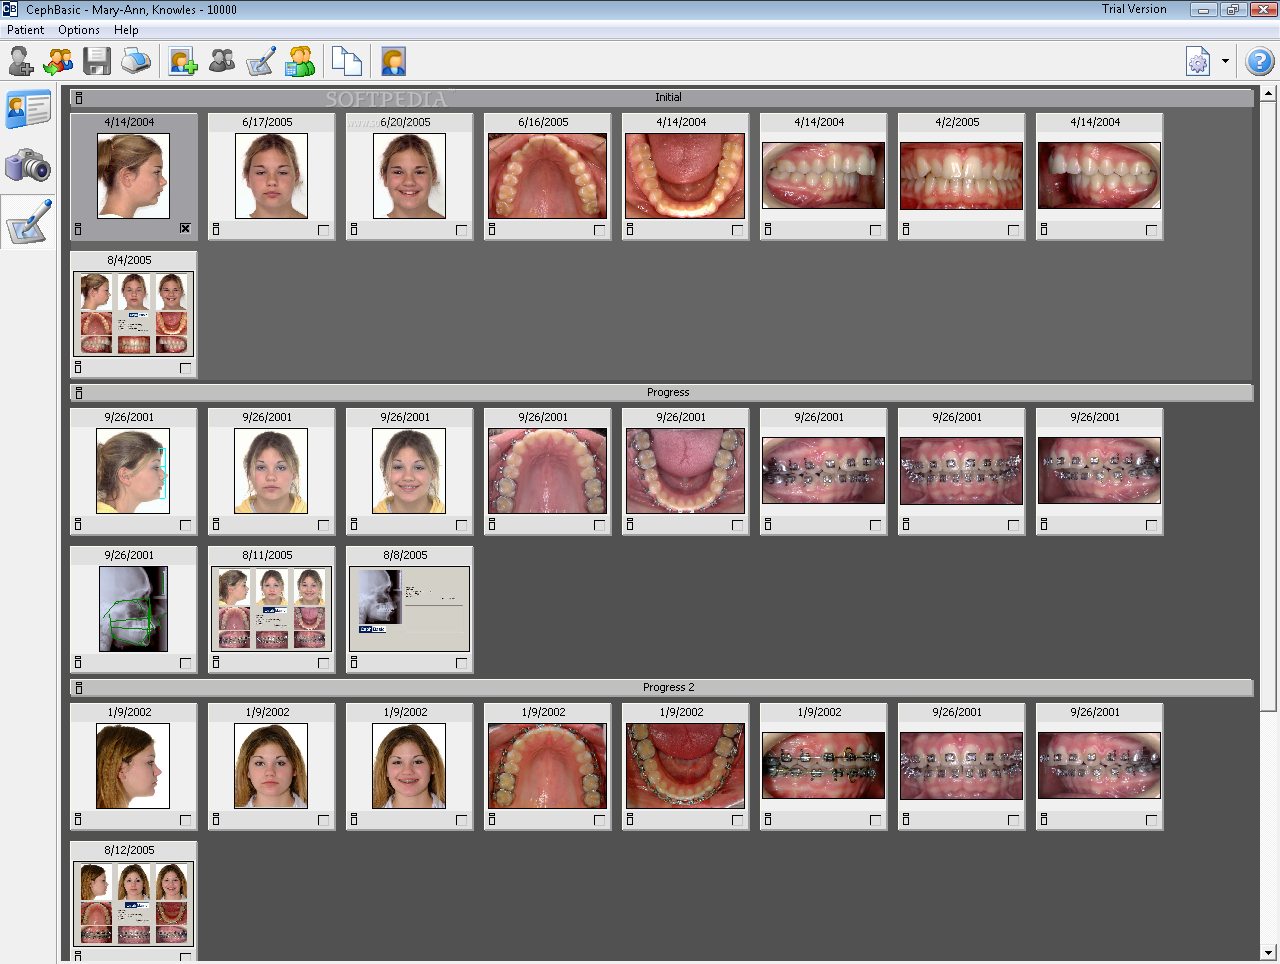Save using the floppy disk icon
The width and height of the screenshot is (1280, 964).
tap(97, 61)
